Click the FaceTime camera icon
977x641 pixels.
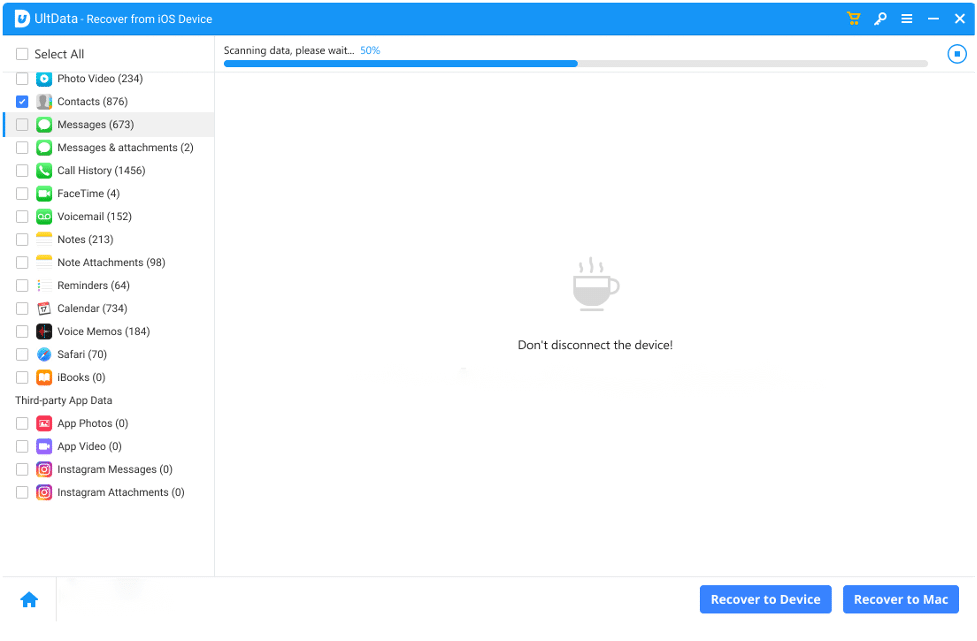pyautogui.click(x=44, y=194)
